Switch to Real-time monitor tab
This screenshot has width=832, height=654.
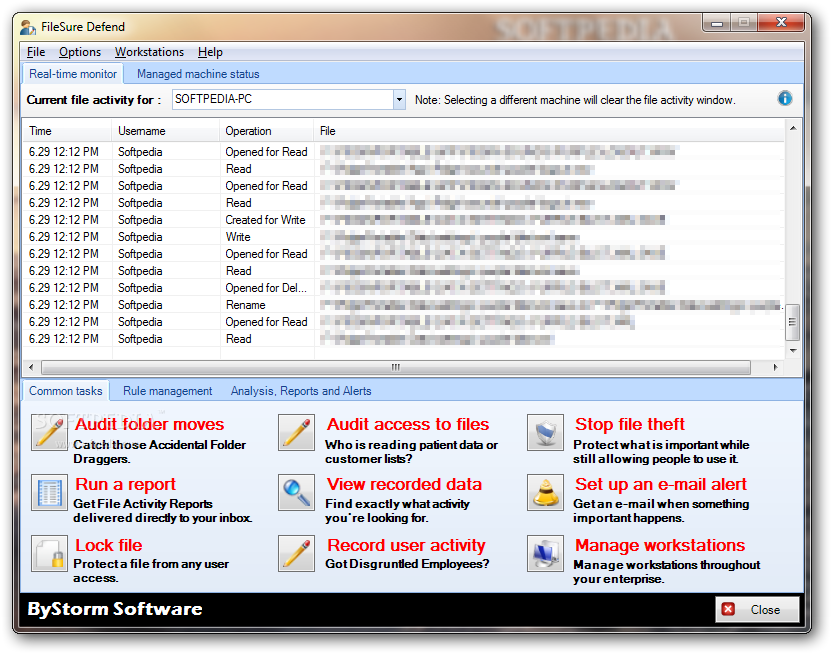[x=73, y=74]
